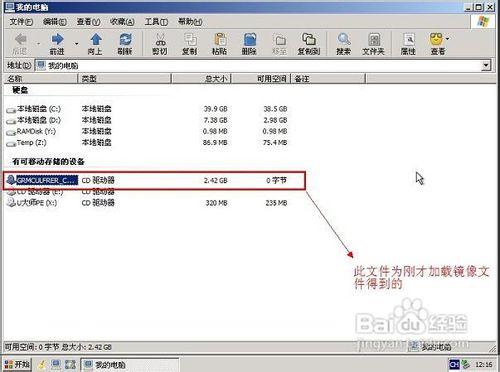Click the 复制到 (Copy to) icon

point(309,39)
